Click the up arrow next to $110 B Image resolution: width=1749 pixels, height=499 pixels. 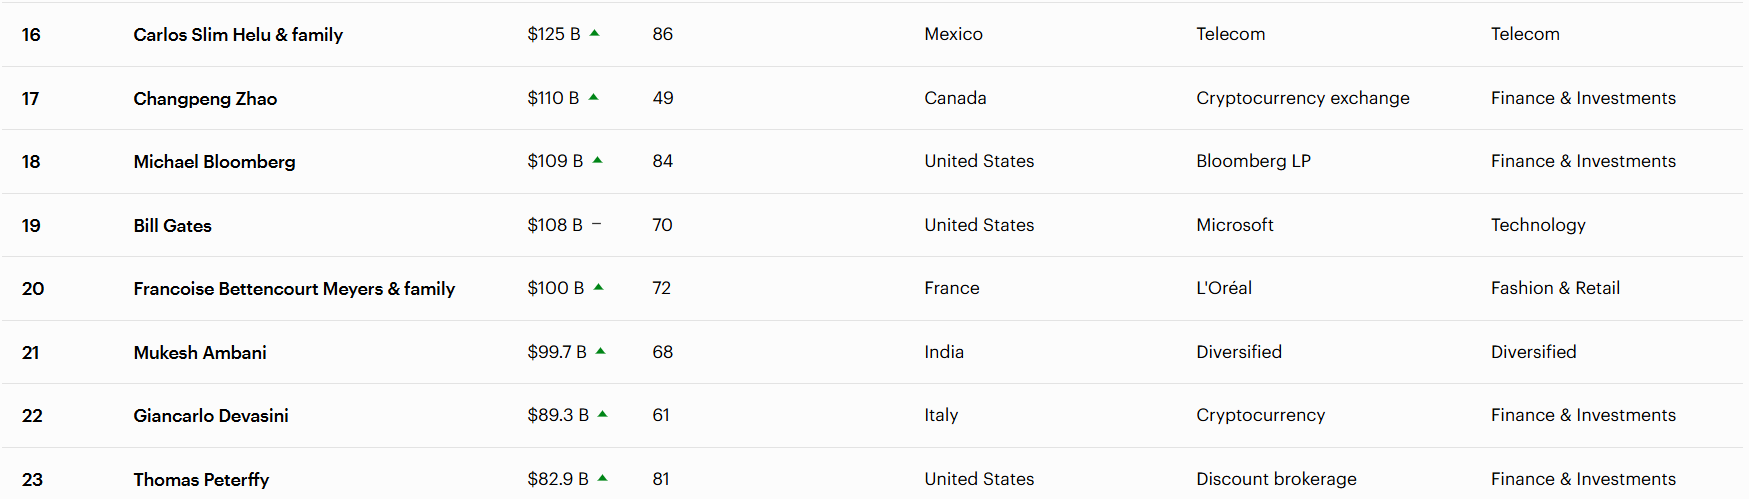(594, 97)
